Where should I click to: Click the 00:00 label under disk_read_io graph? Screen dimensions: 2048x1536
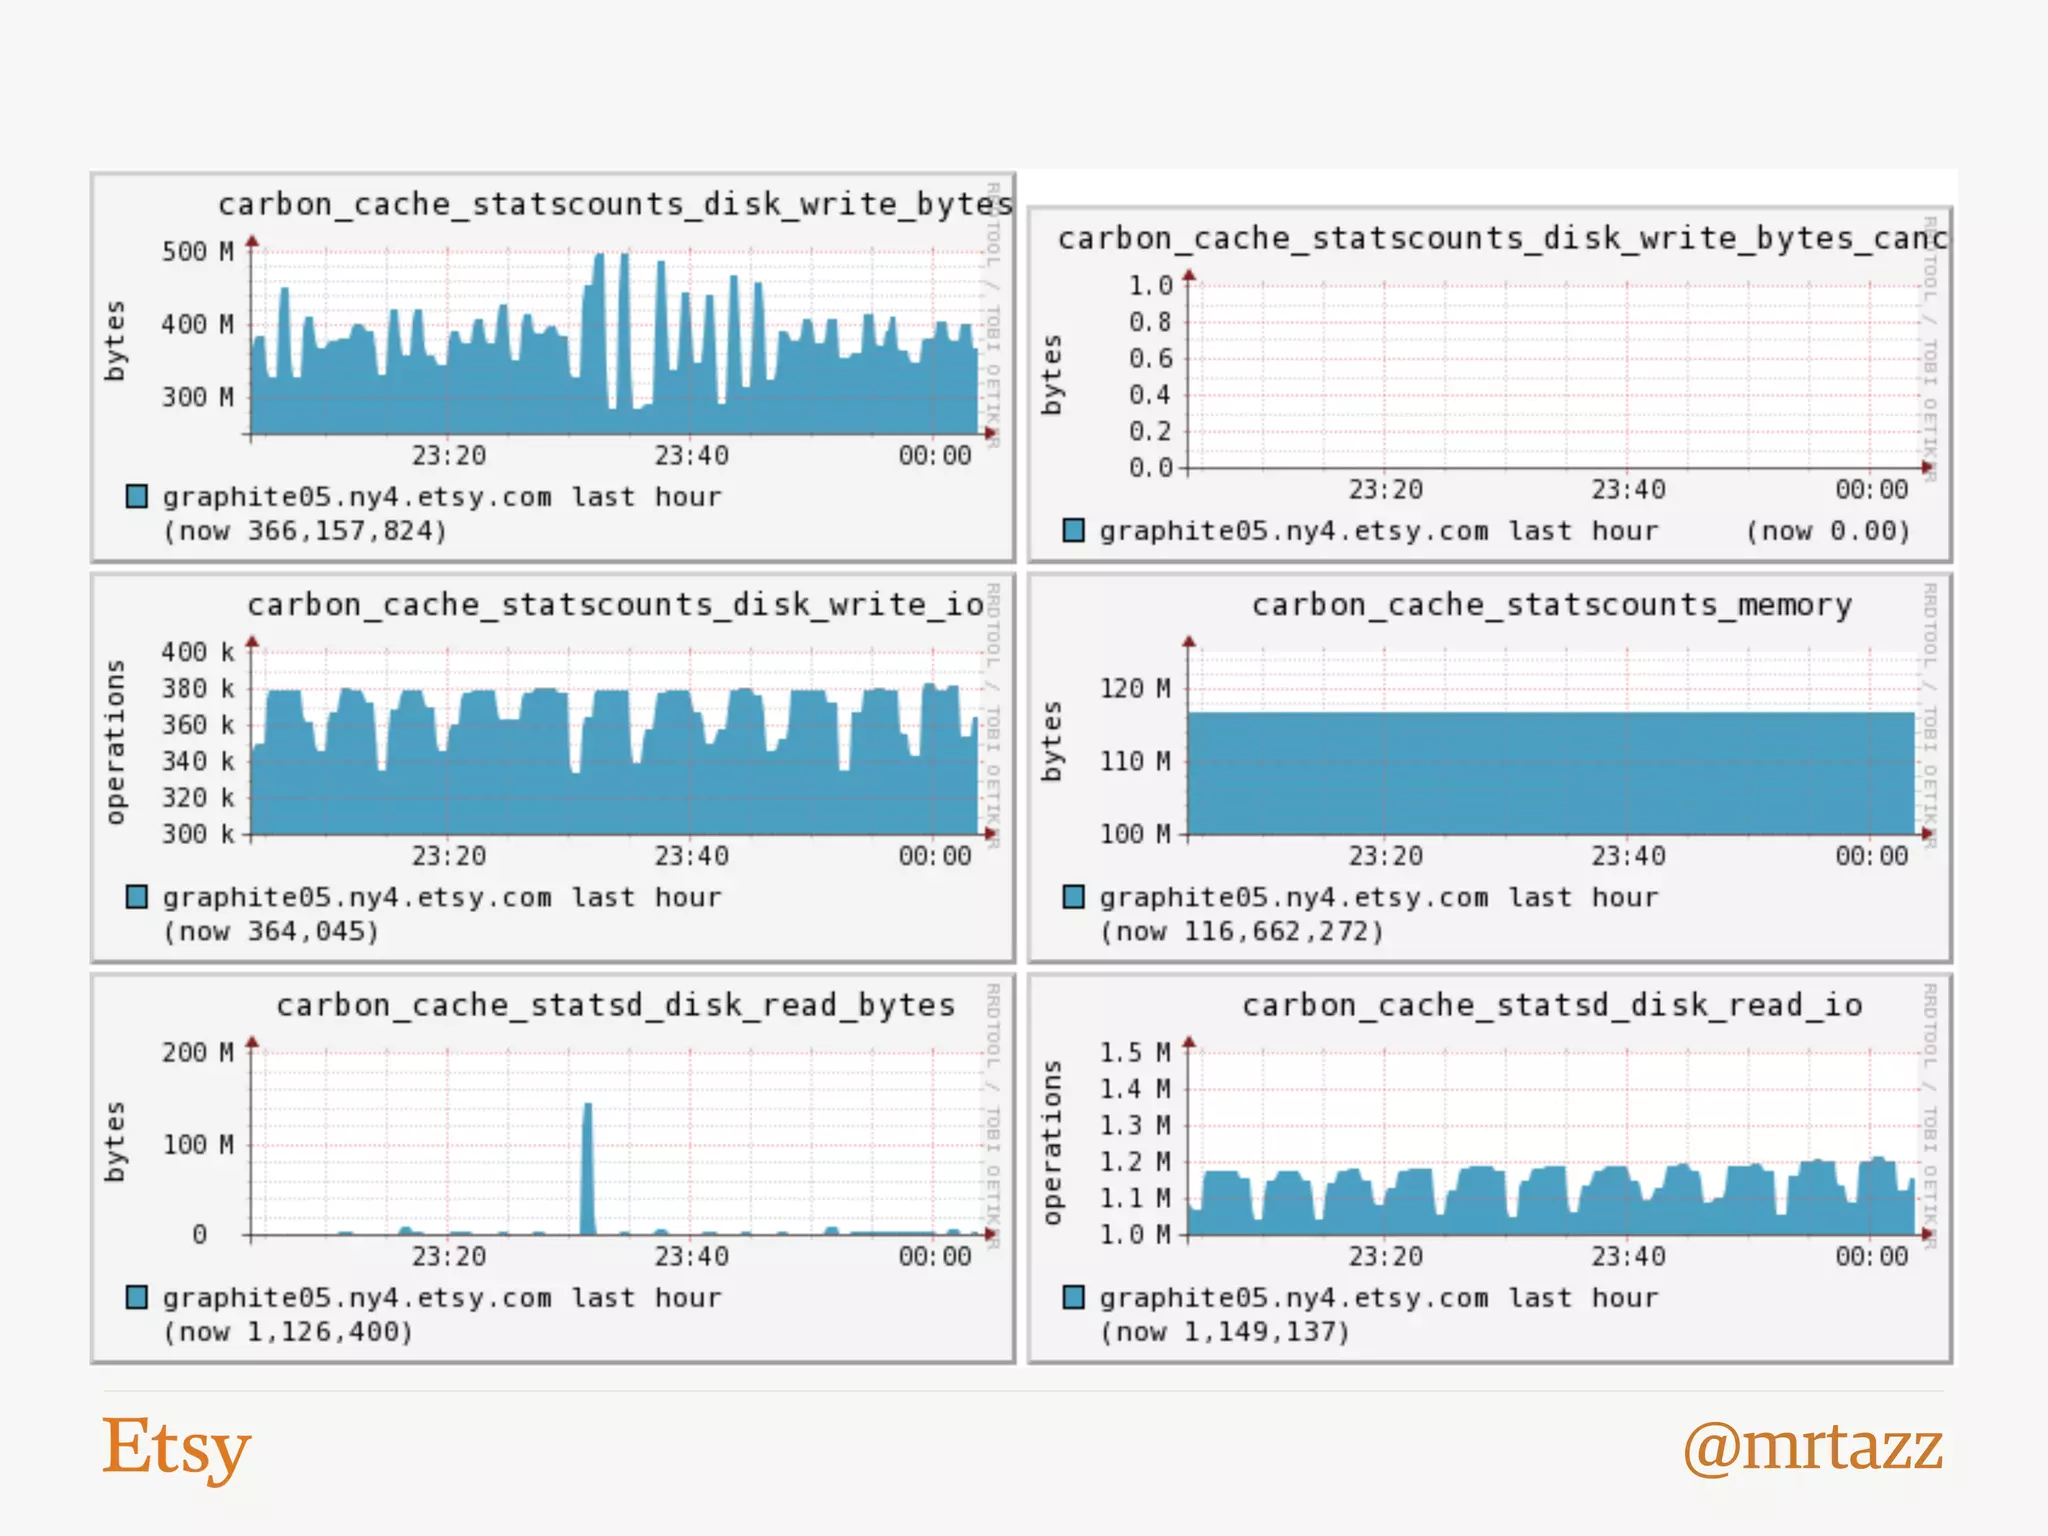(1871, 1256)
